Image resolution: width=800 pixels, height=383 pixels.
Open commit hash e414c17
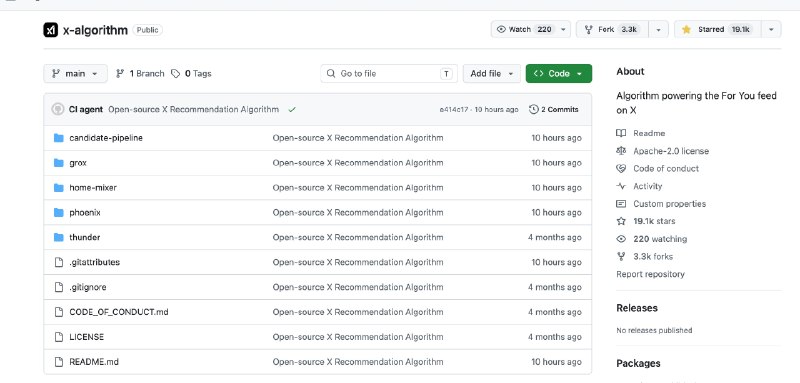click(455, 110)
